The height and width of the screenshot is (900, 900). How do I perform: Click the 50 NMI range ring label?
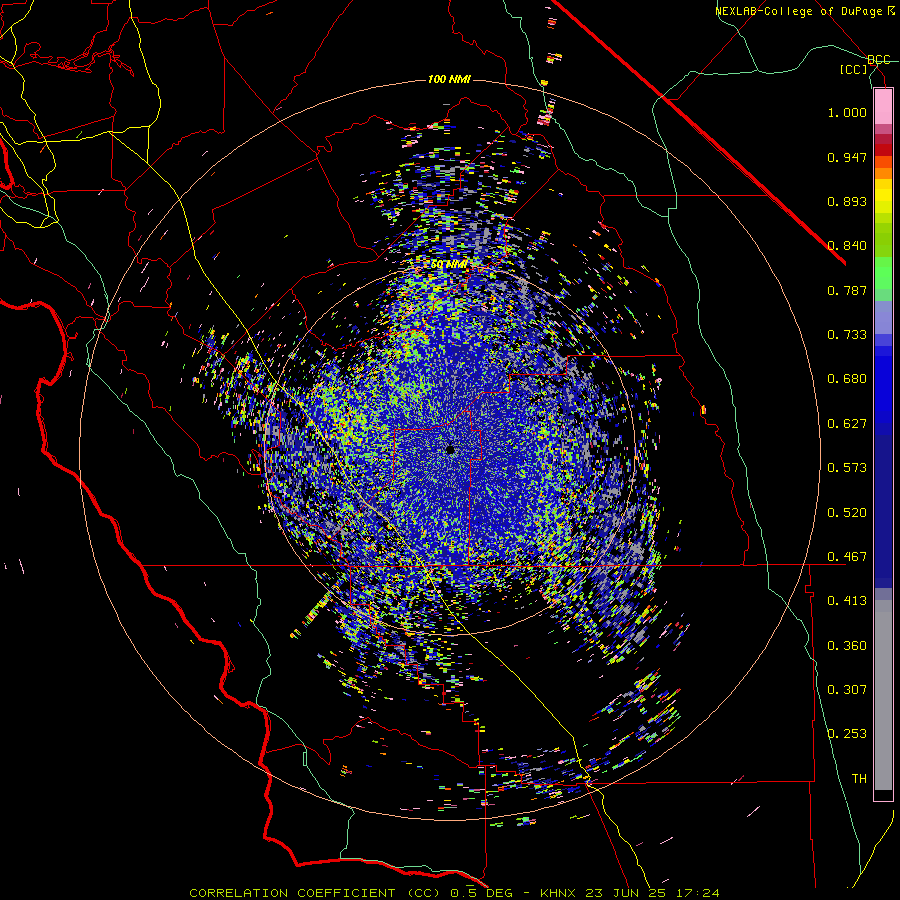pyautogui.click(x=449, y=264)
